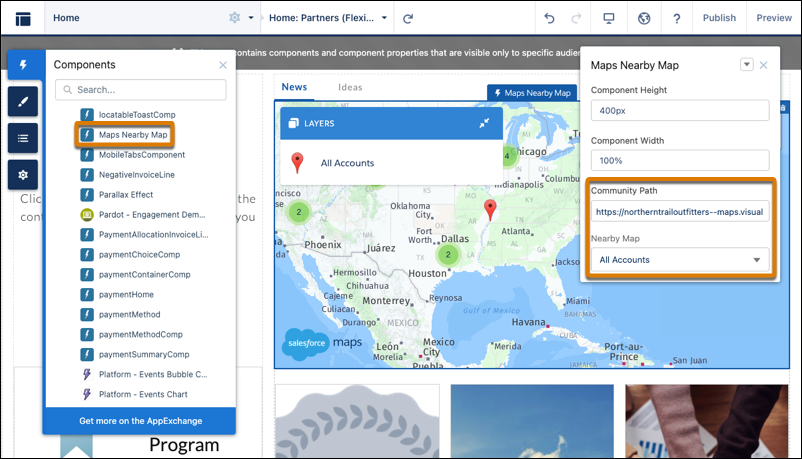Edit the Community Path URL field
This screenshot has width=802, height=459.
680,211
